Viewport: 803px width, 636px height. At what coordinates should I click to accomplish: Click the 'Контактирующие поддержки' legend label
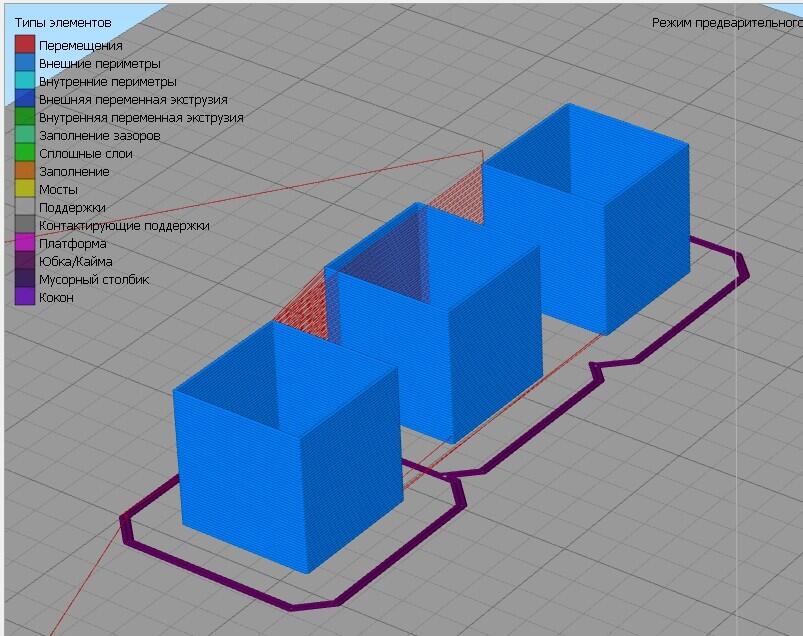pyautogui.click(x=124, y=225)
